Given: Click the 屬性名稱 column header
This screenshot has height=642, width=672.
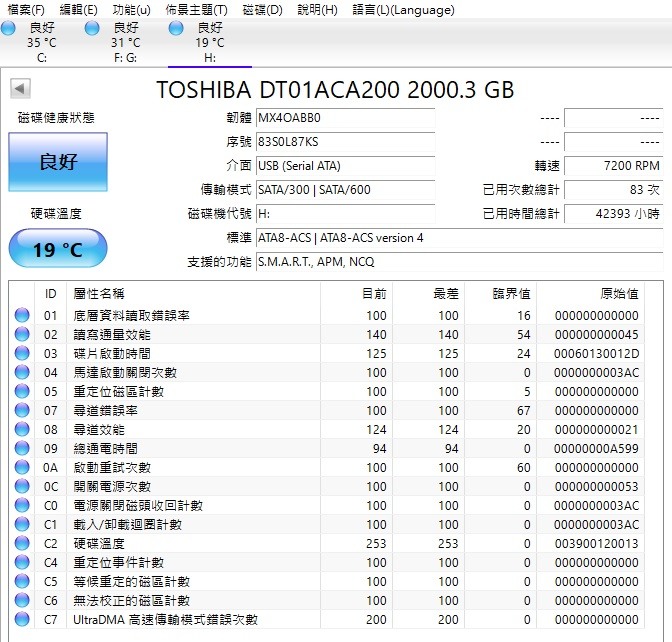Looking at the screenshot, I should click(x=194, y=294).
